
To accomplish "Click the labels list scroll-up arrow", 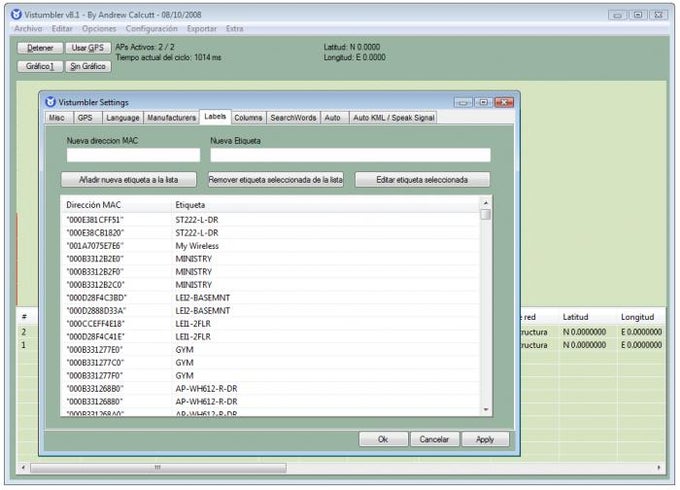I will 486,203.
